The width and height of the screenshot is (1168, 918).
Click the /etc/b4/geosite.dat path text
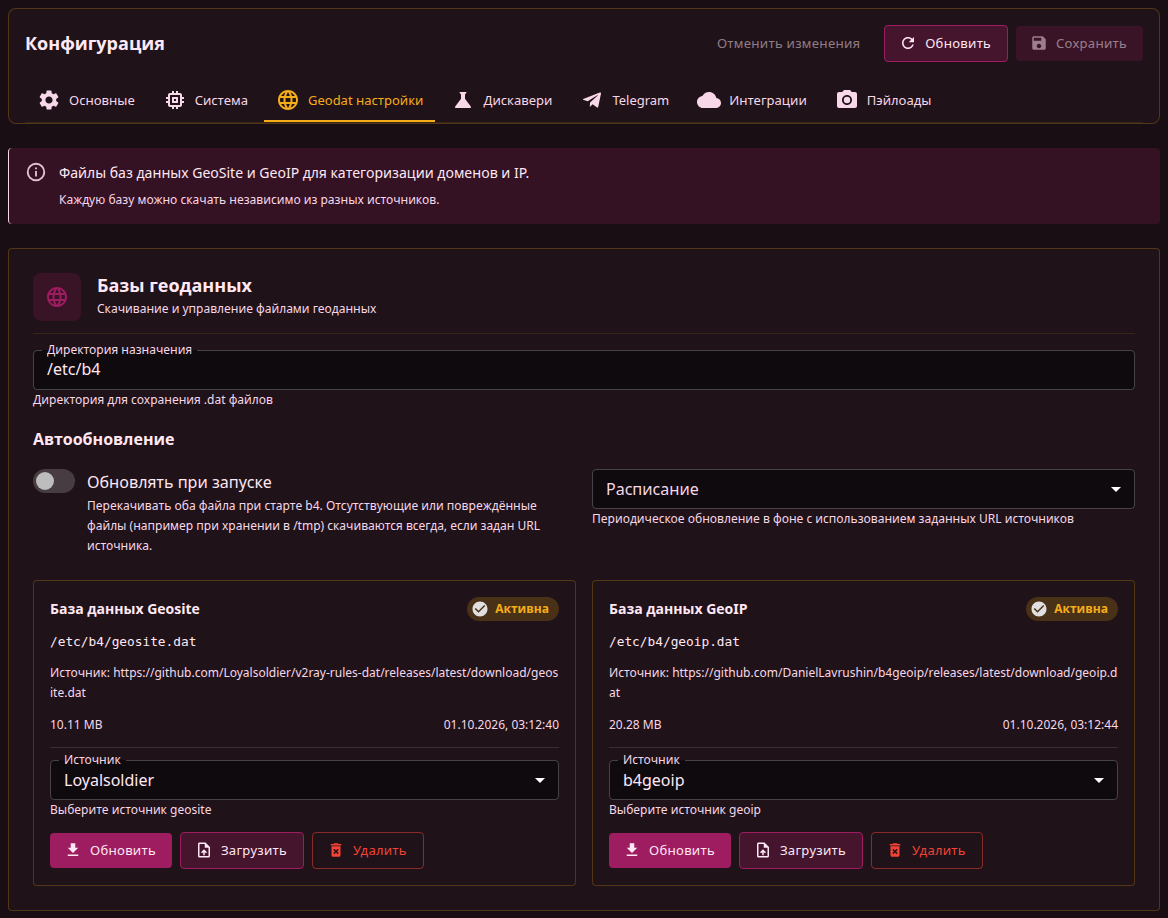123,642
